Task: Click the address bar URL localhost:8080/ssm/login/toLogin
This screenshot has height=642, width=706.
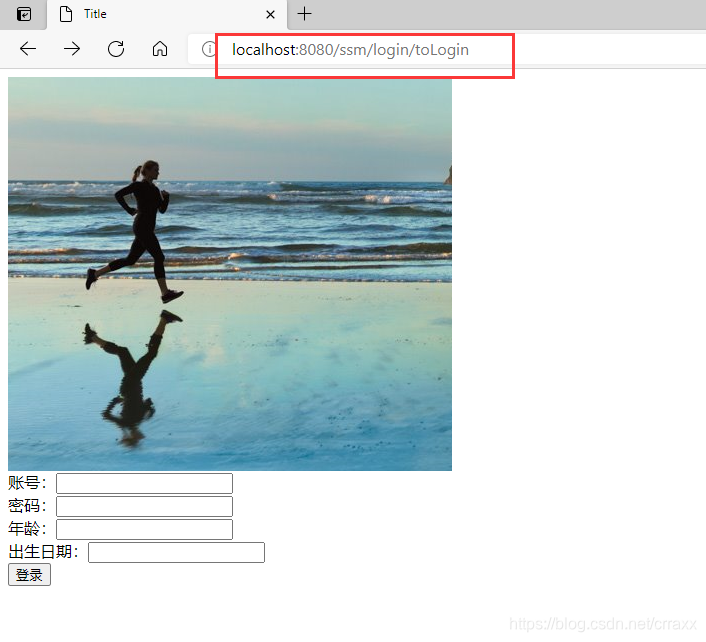Action: click(350, 50)
